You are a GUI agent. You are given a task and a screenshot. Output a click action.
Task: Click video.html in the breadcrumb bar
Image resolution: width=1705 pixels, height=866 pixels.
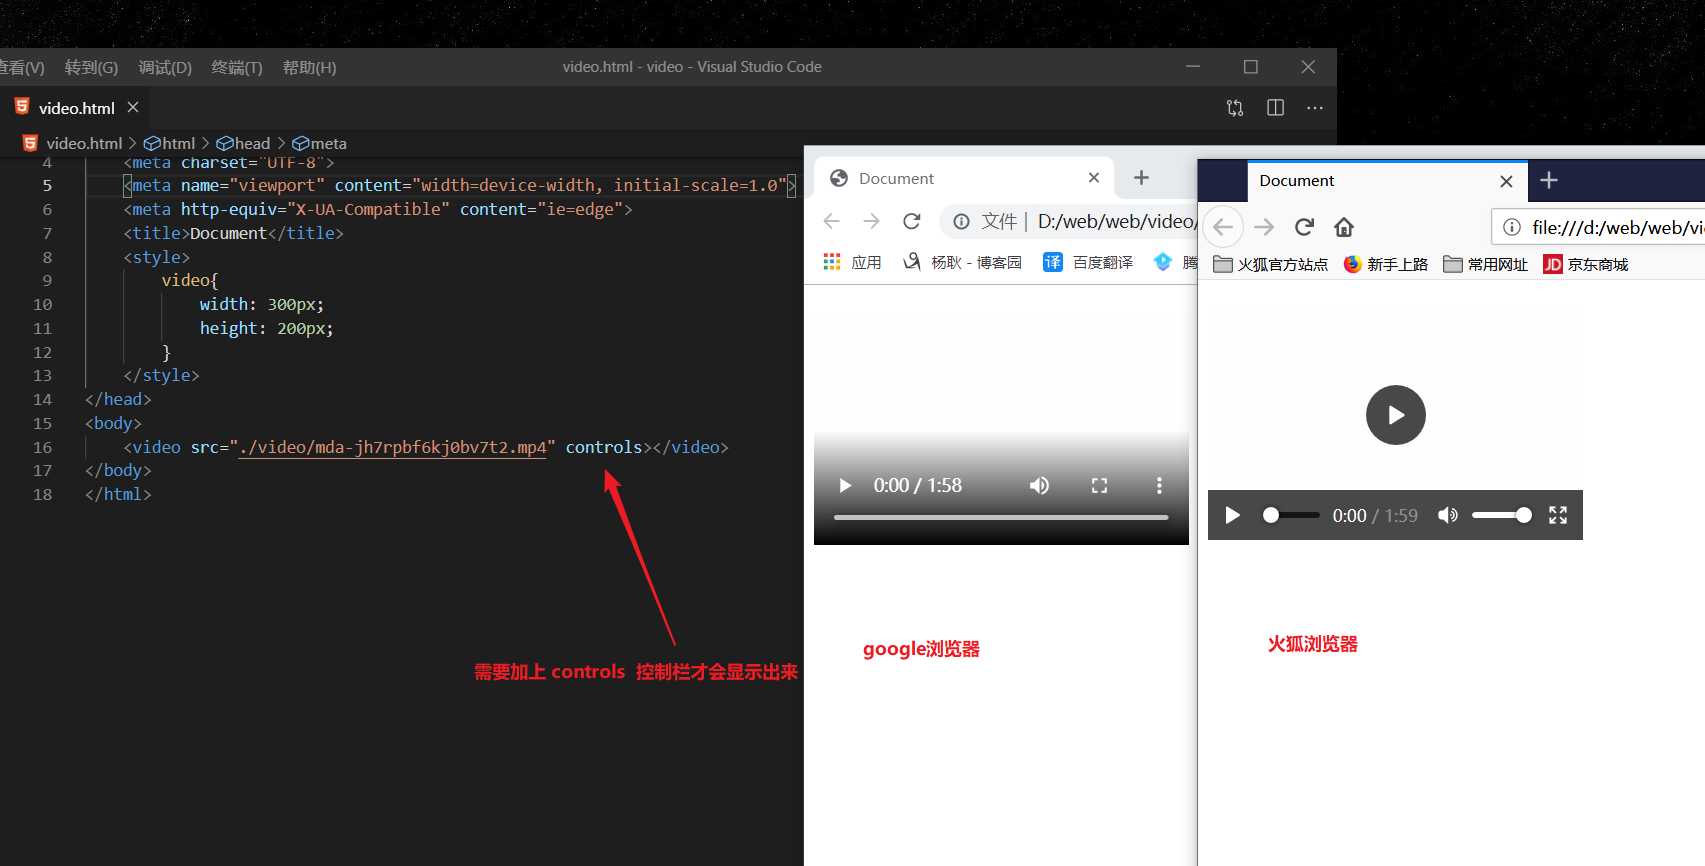pyautogui.click(x=84, y=143)
